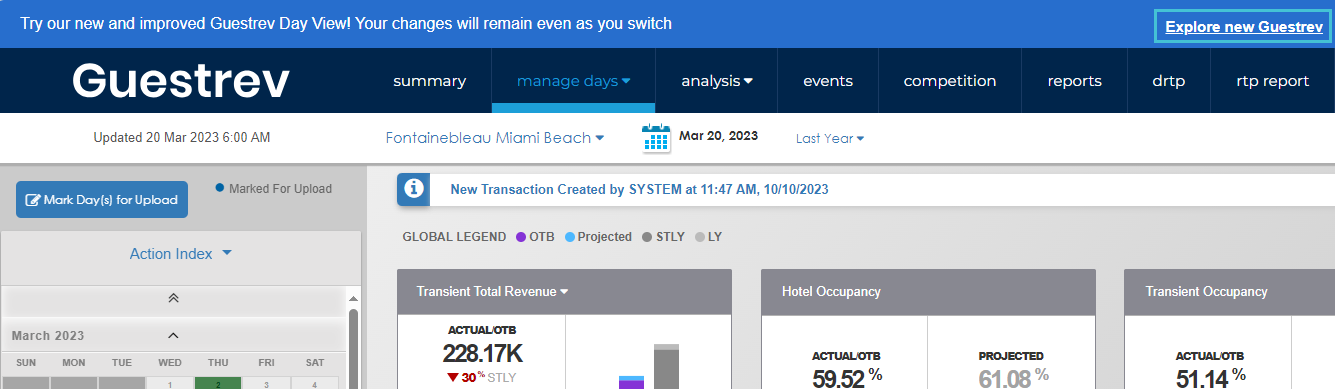Screen dimensions: 1335x389
Task: Open Fontainebleau Miami Beach property dropdown
Action: [x=495, y=138]
